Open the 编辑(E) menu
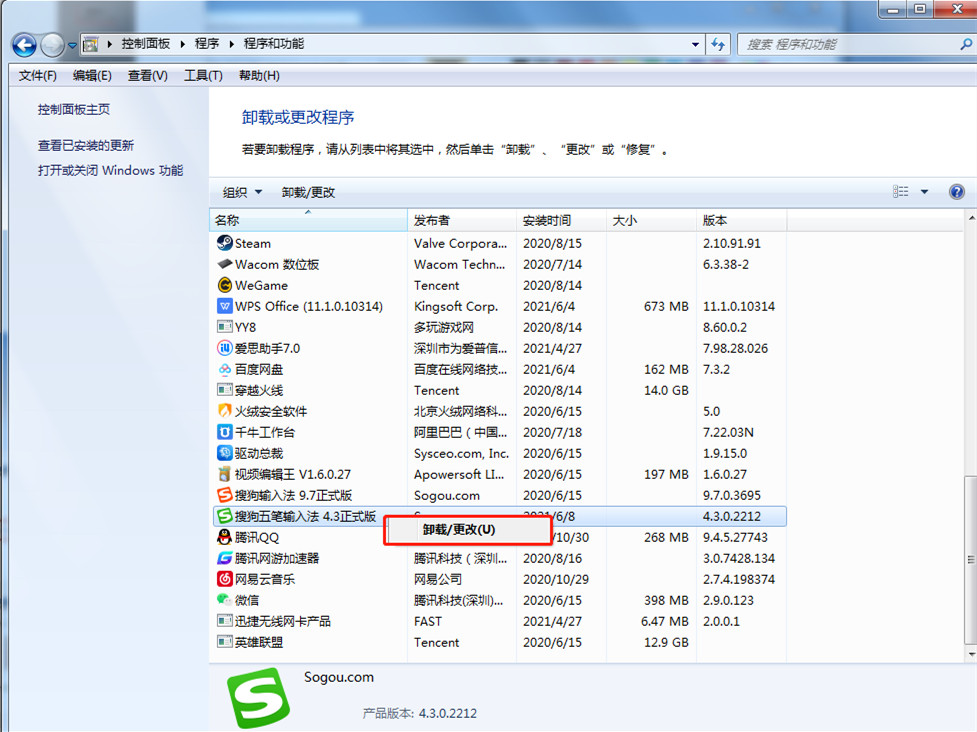 (x=92, y=75)
